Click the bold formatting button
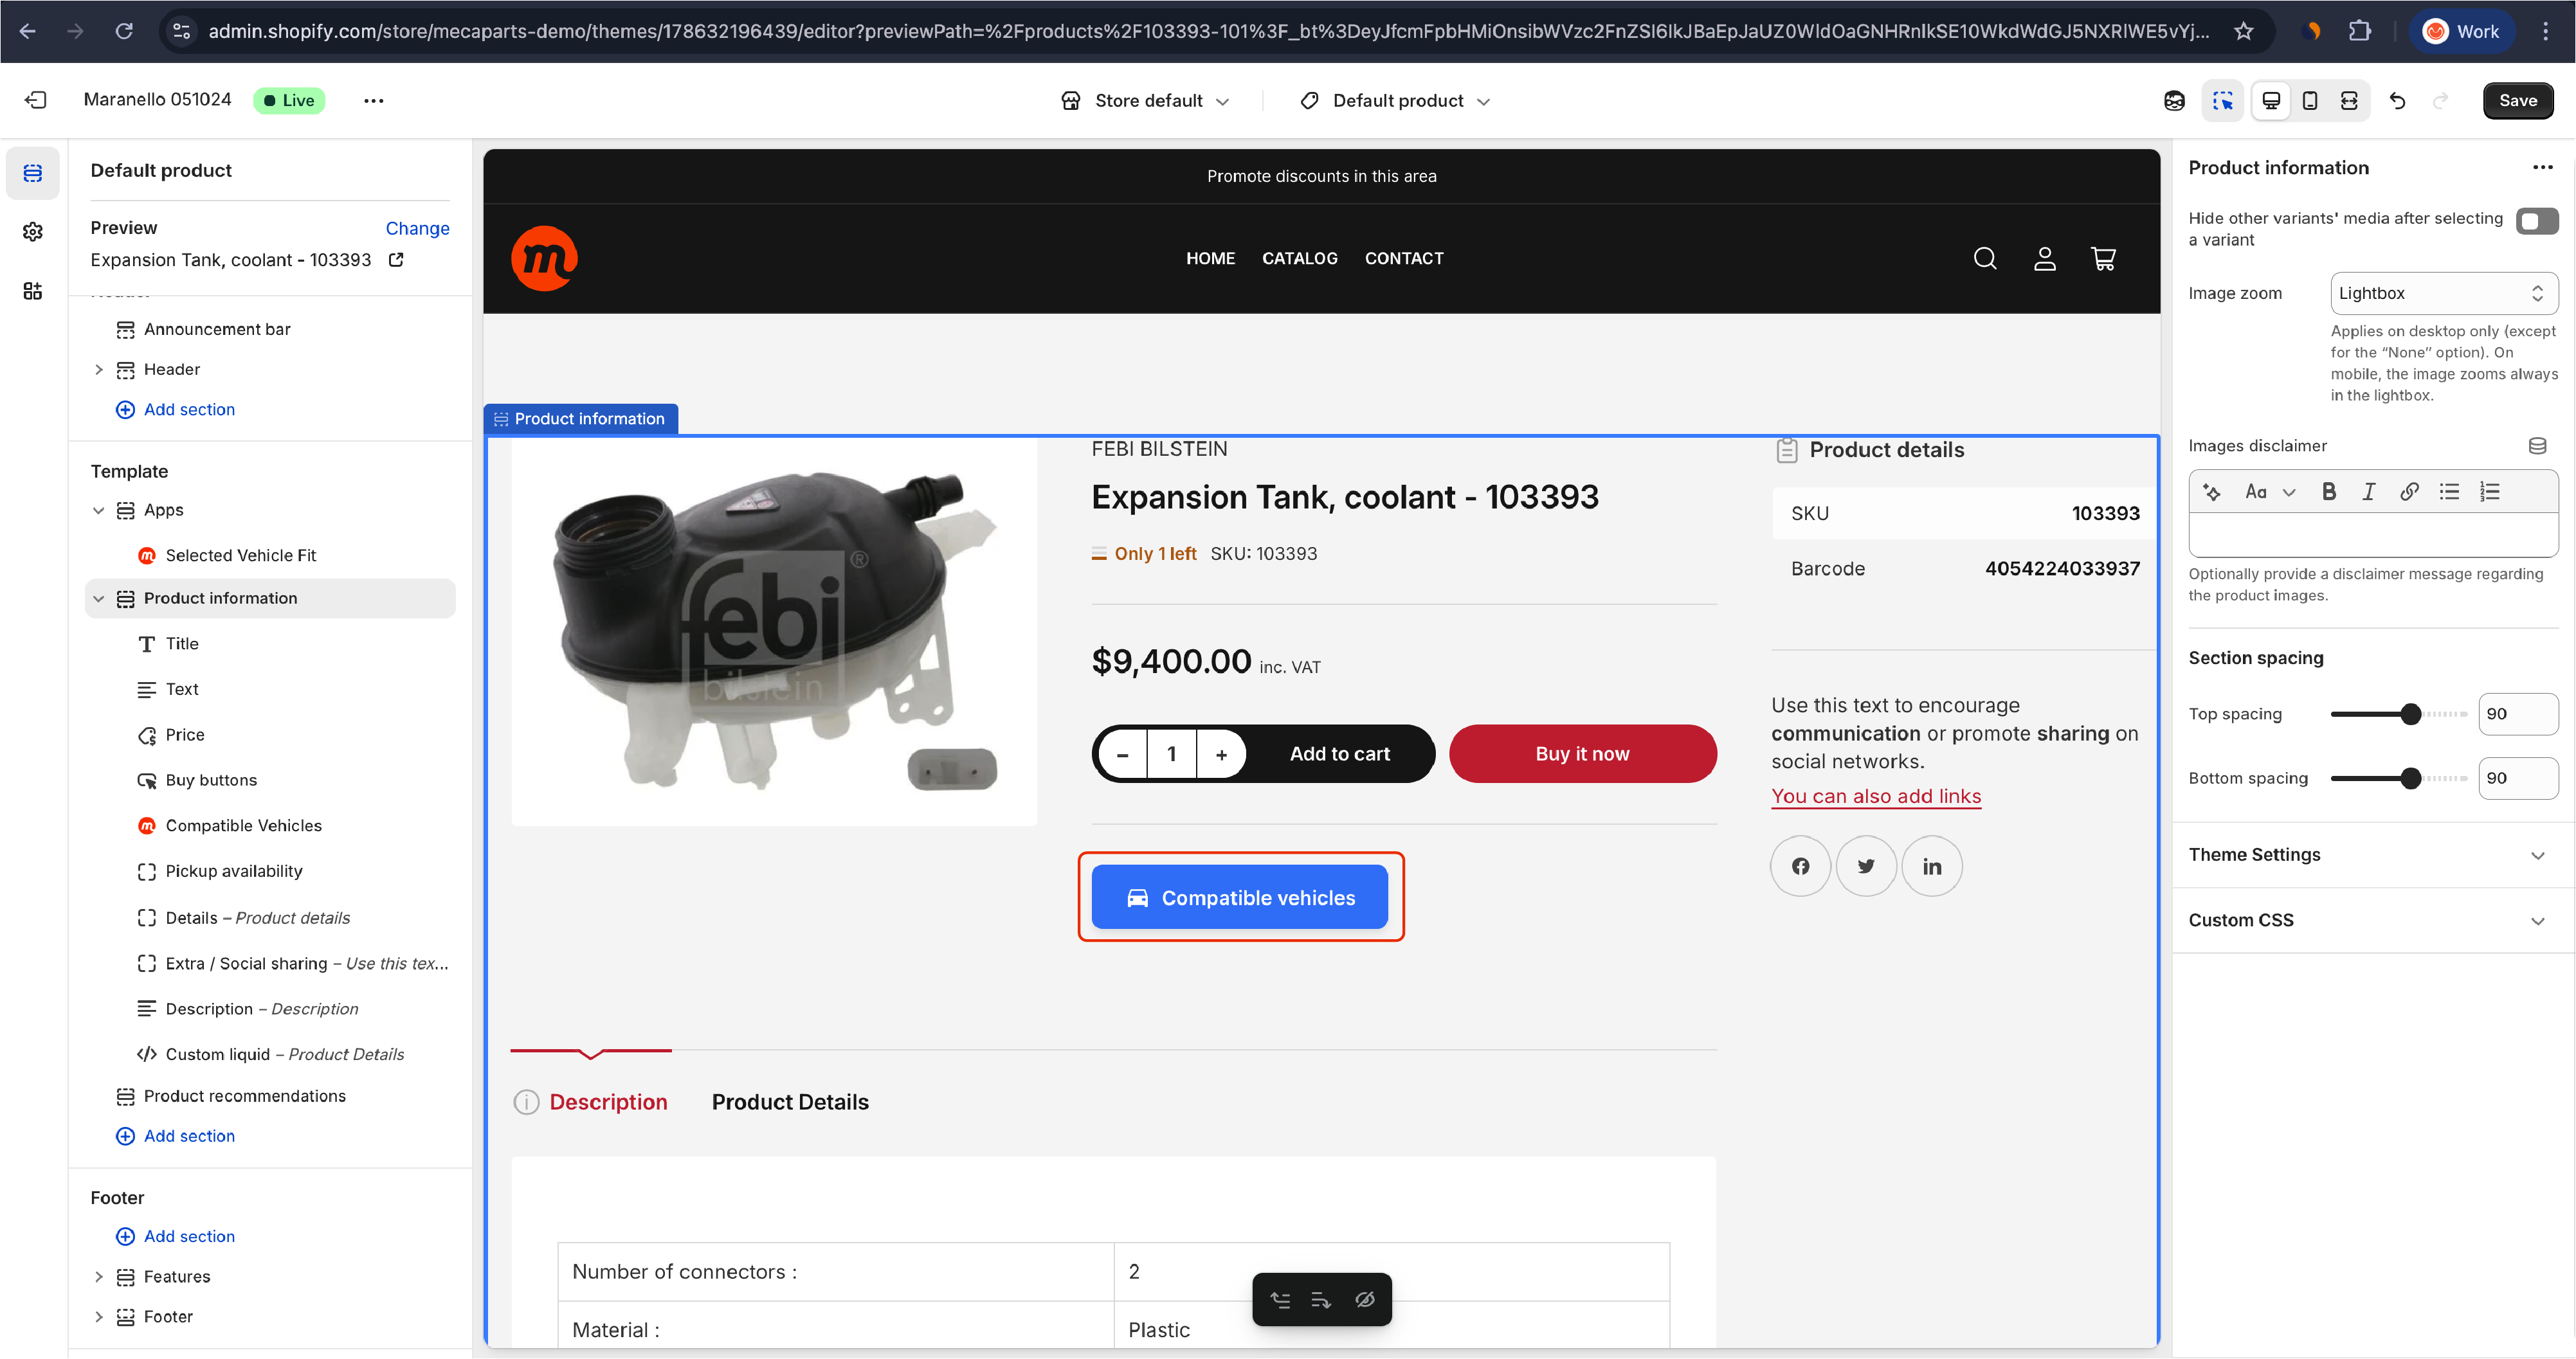 2328,491
